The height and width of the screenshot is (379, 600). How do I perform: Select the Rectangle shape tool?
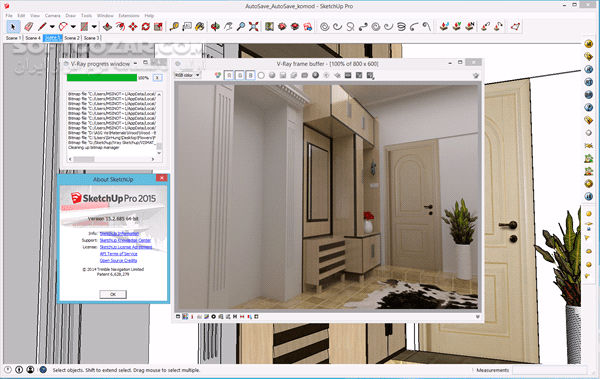click(x=84, y=27)
